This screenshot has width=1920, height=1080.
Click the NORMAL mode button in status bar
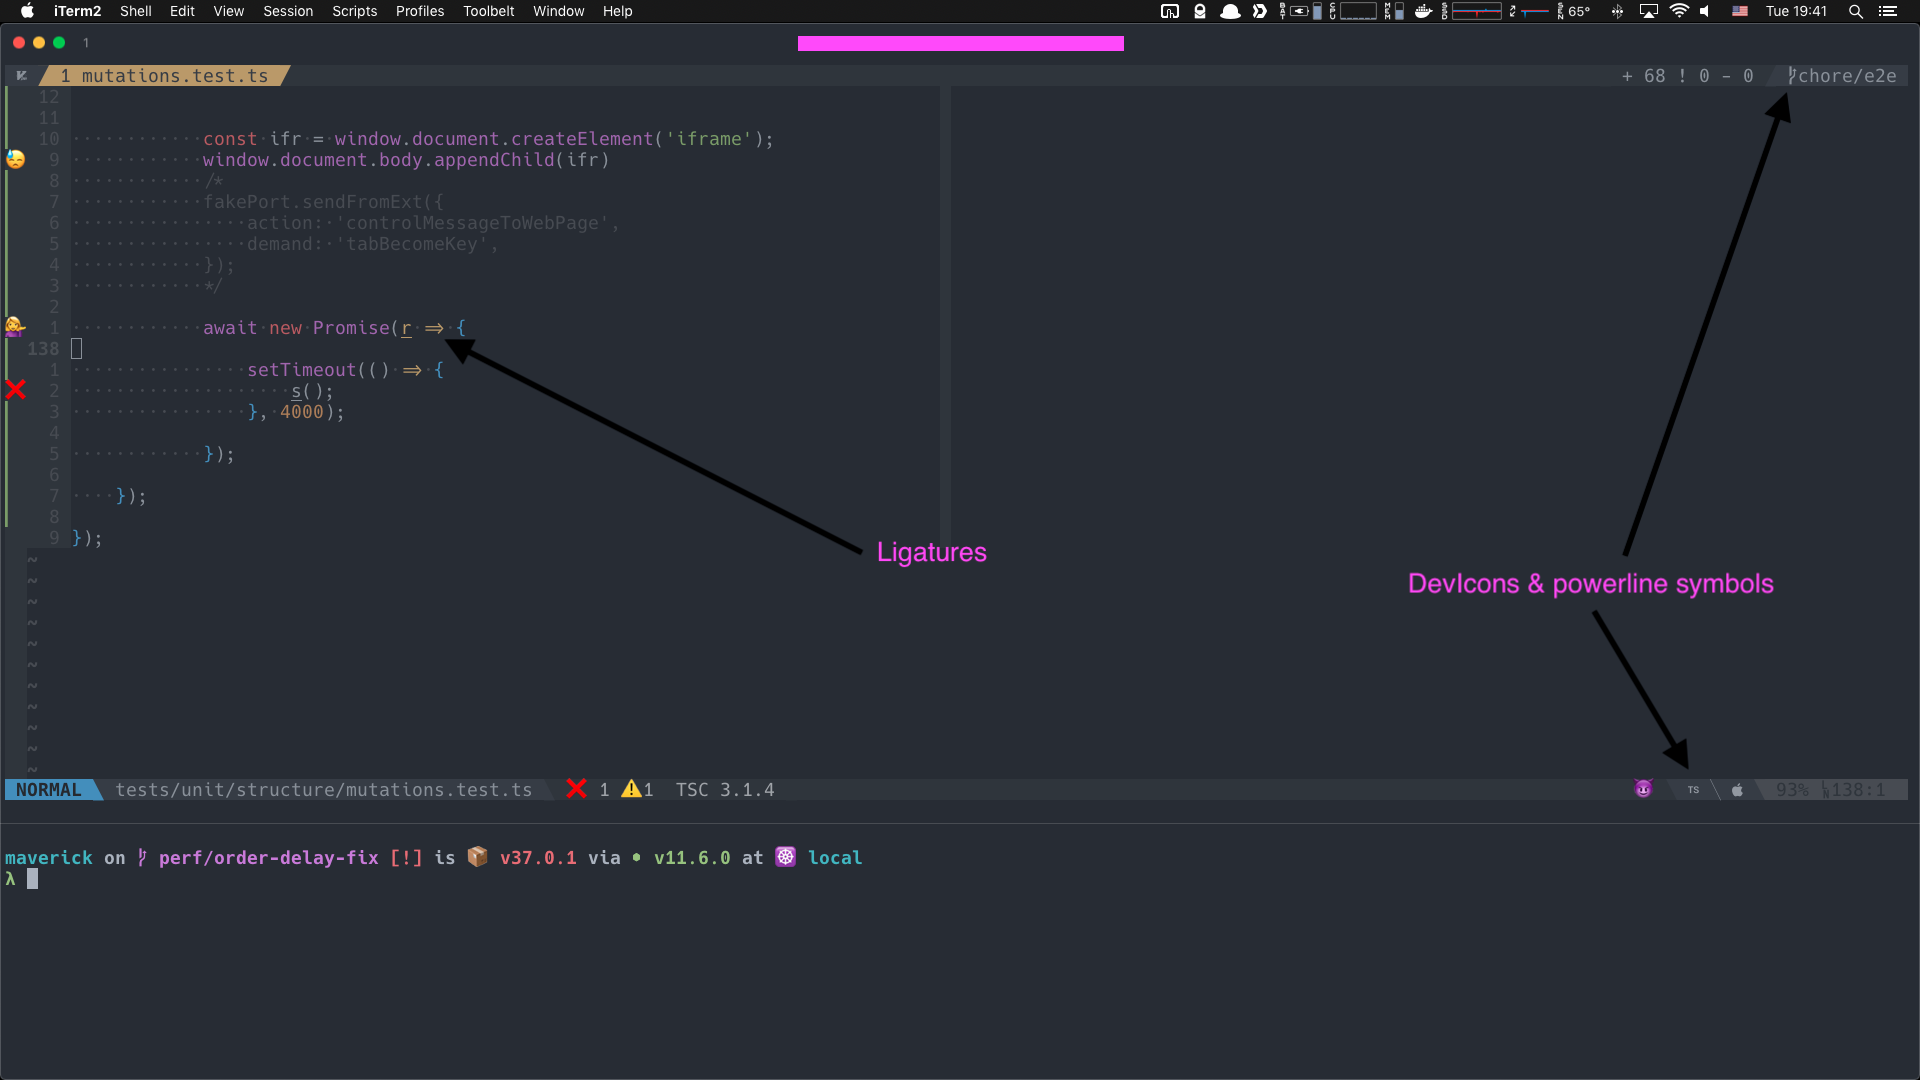coord(49,789)
